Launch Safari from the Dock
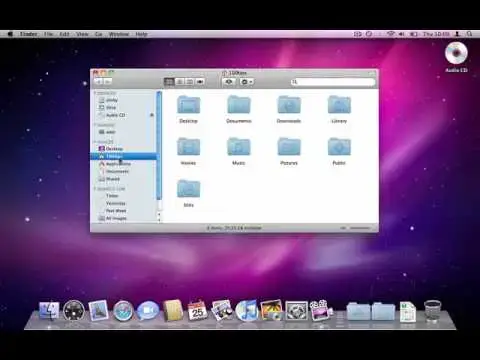The width and height of the screenshot is (480, 360). [x=123, y=311]
